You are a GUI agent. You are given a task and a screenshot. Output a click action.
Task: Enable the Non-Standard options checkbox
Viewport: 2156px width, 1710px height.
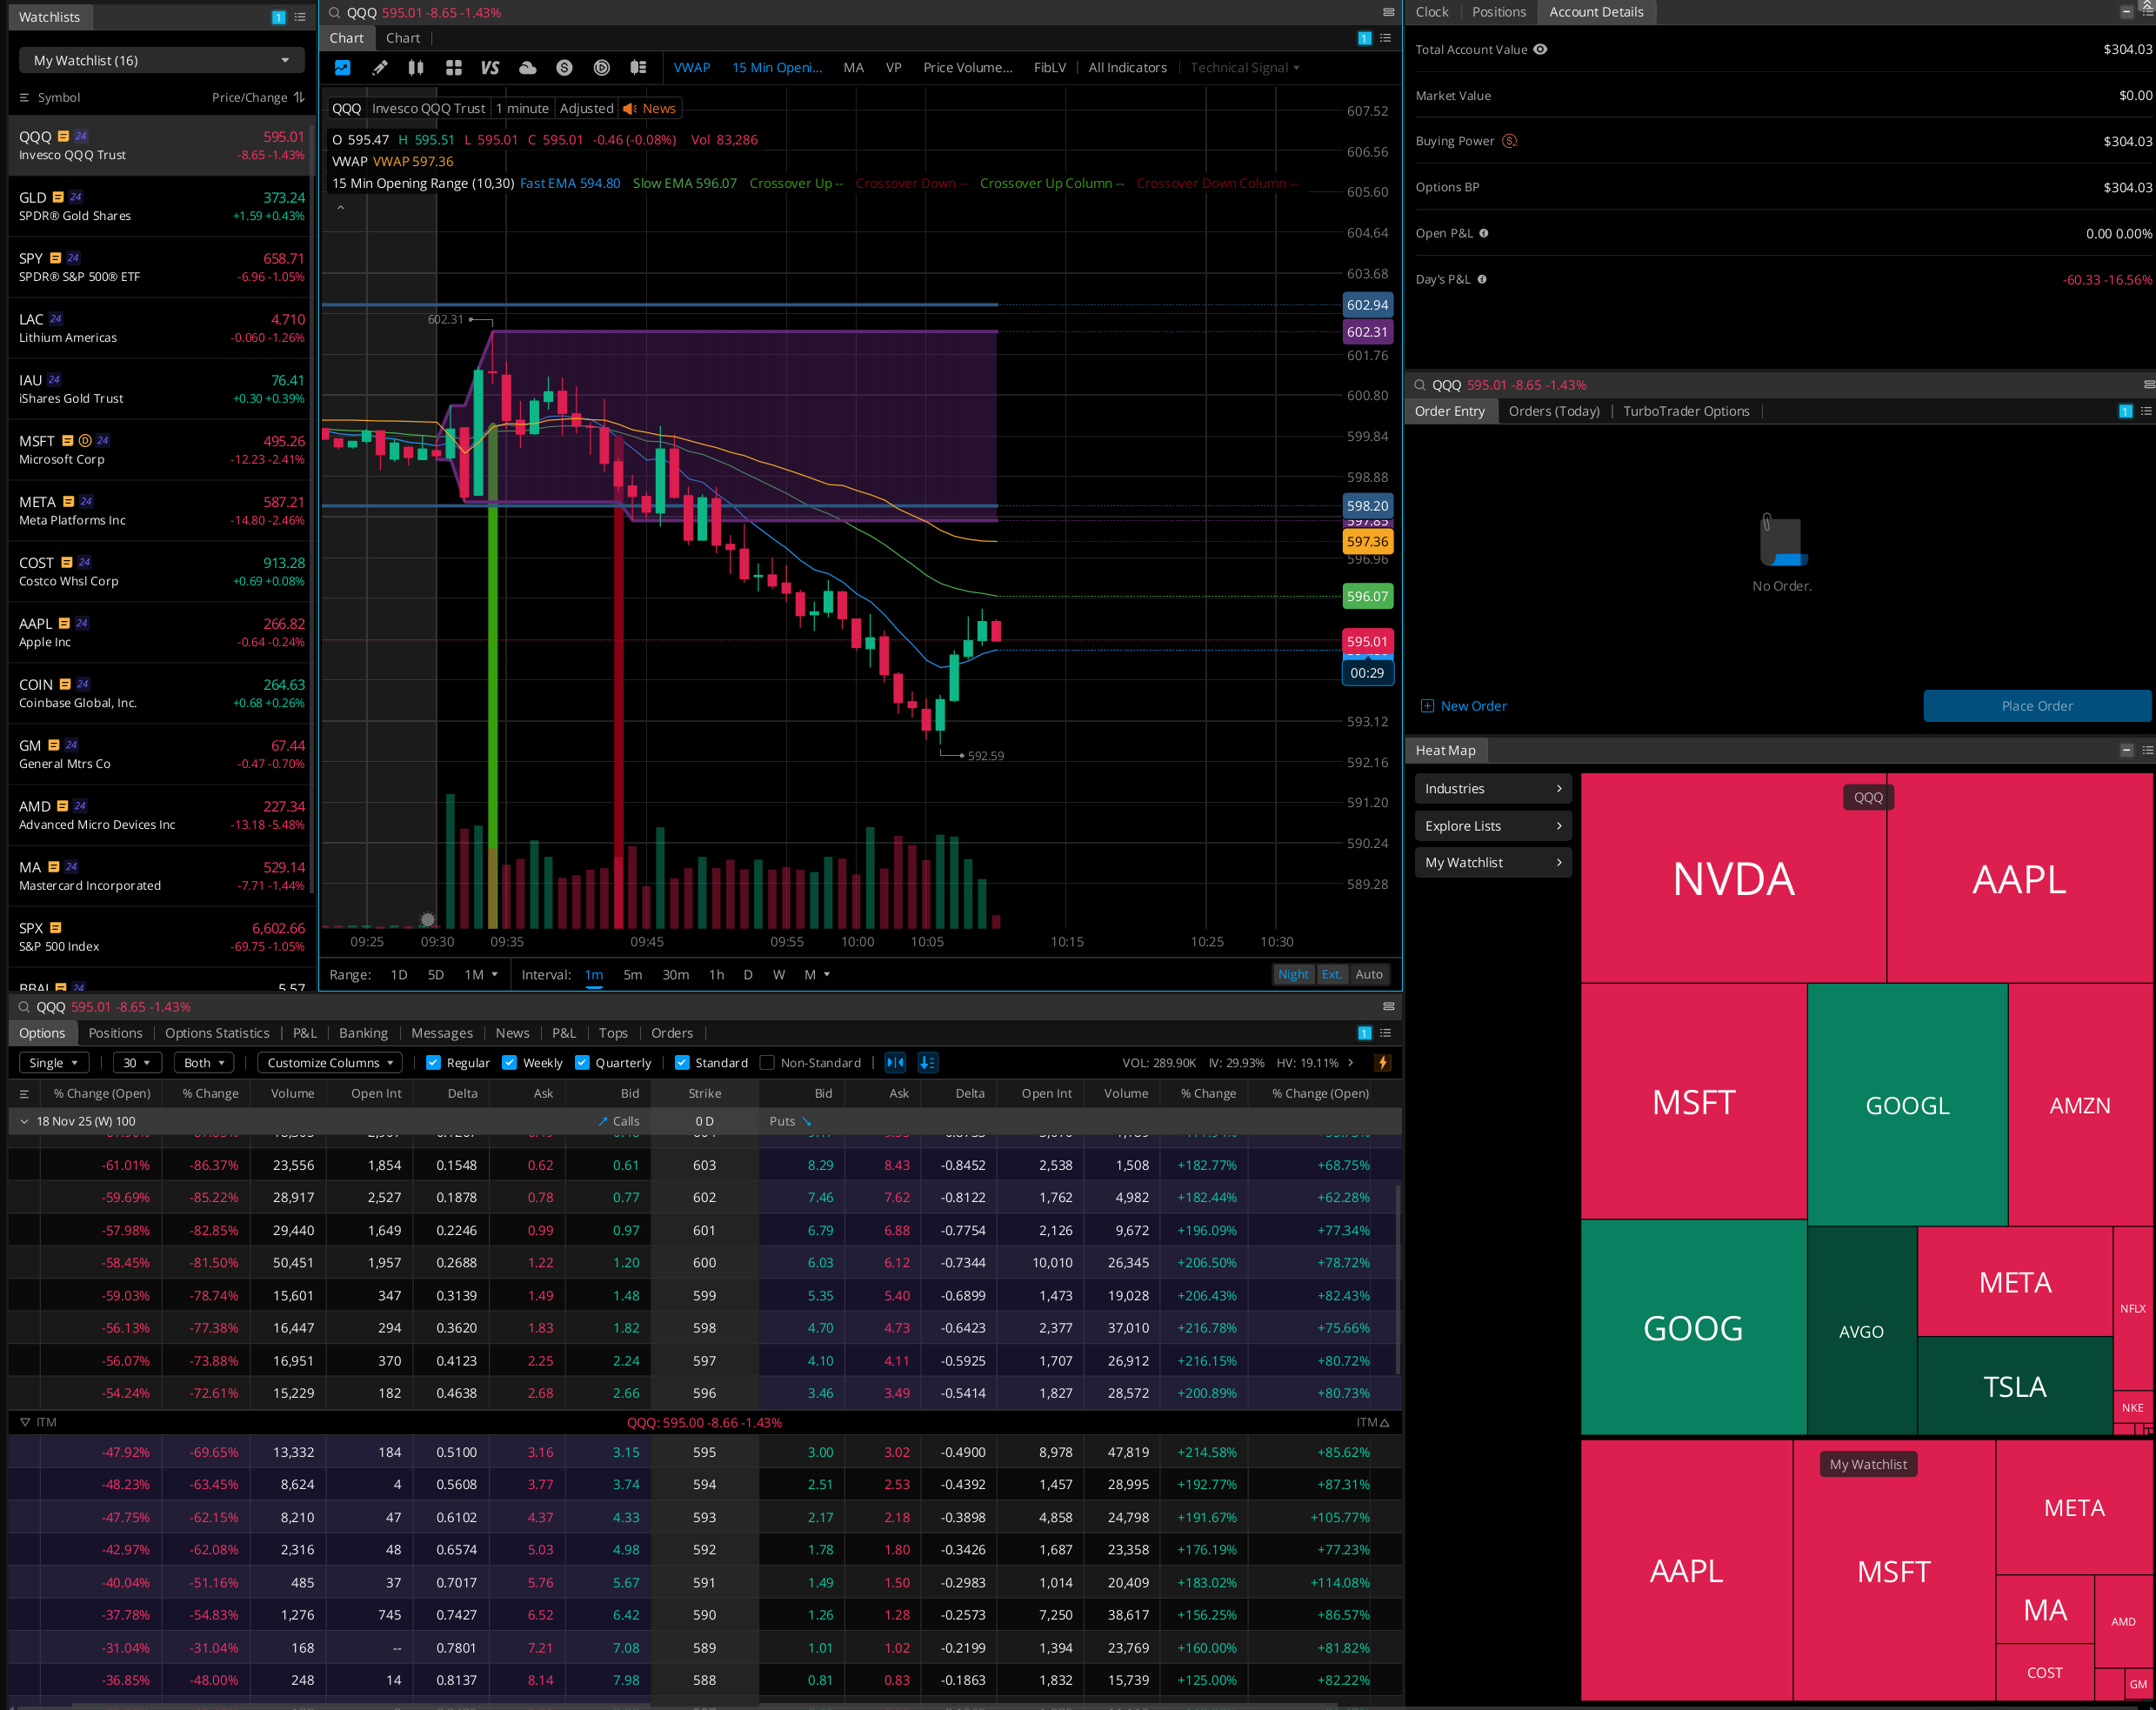tap(767, 1063)
